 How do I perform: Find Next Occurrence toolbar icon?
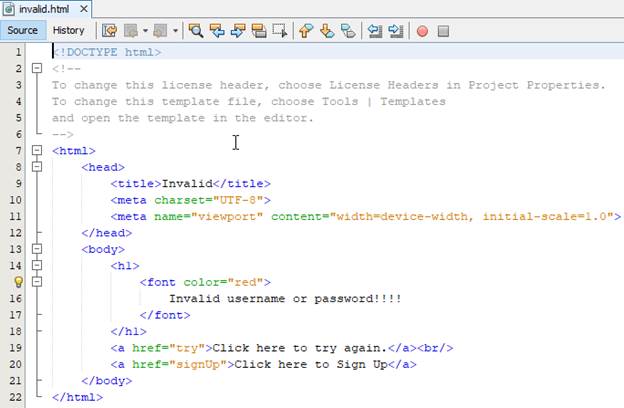(238, 31)
